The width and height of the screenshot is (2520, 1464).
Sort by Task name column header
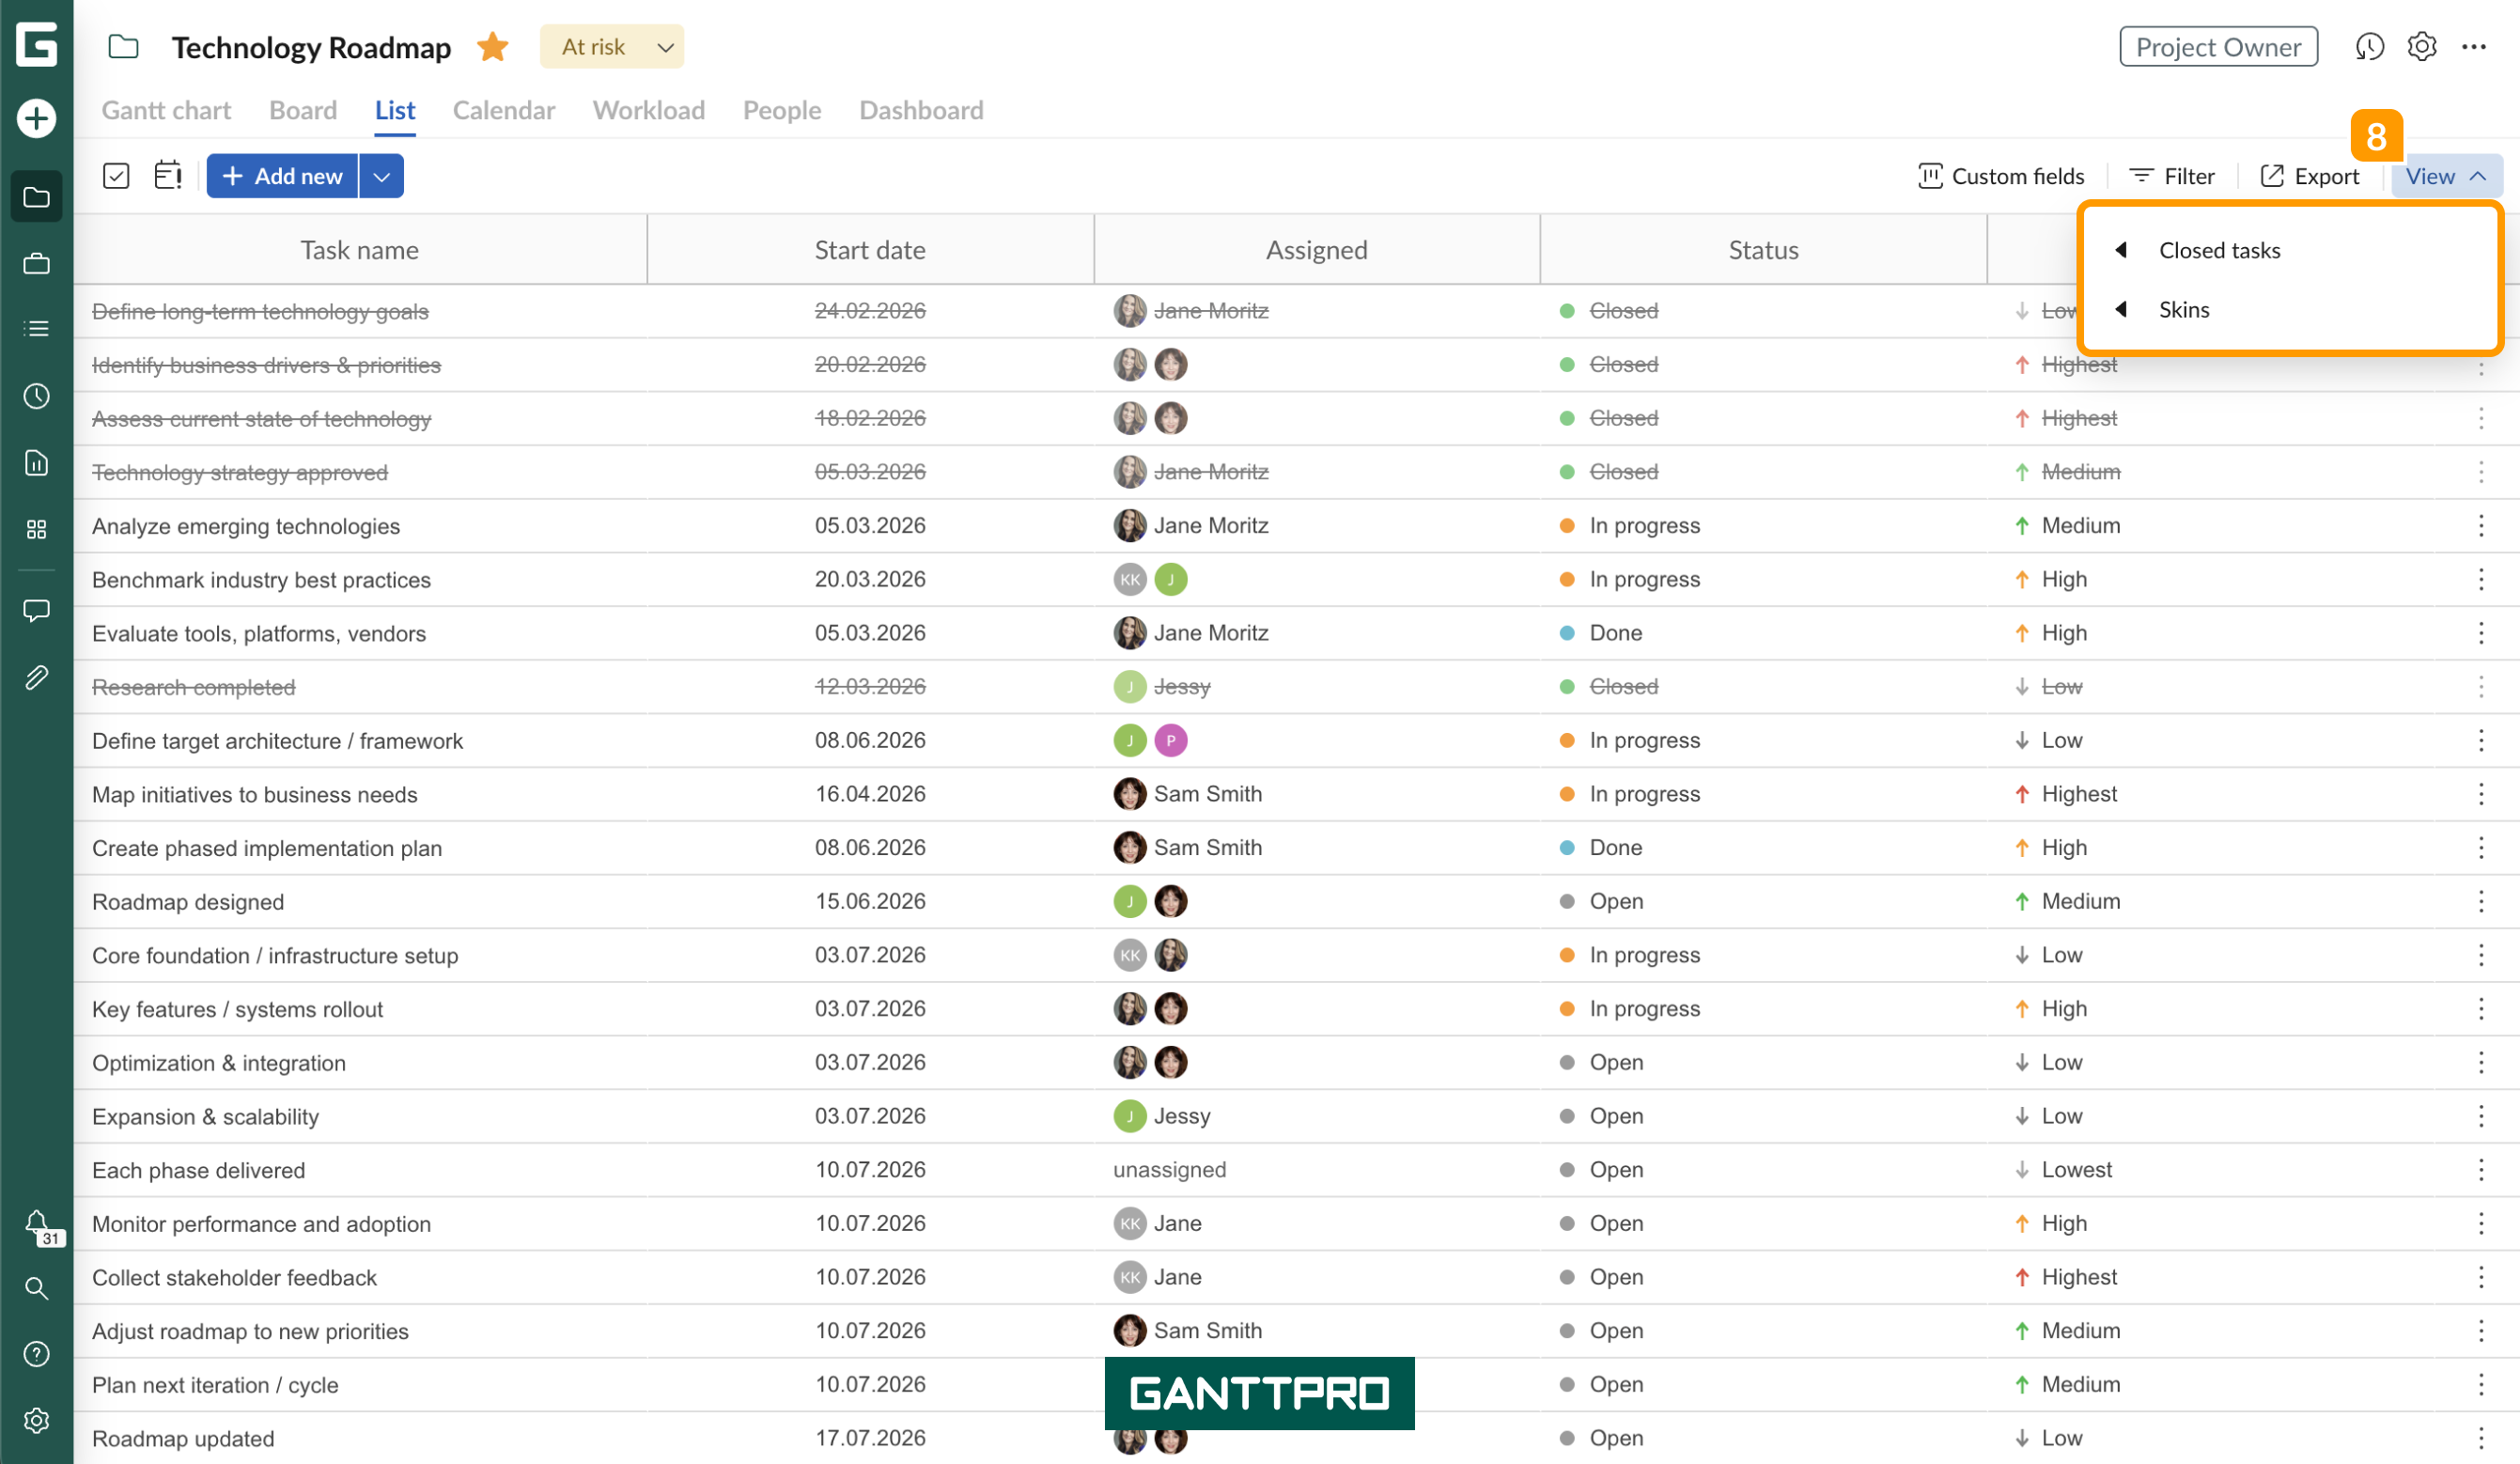click(x=360, y=250)
